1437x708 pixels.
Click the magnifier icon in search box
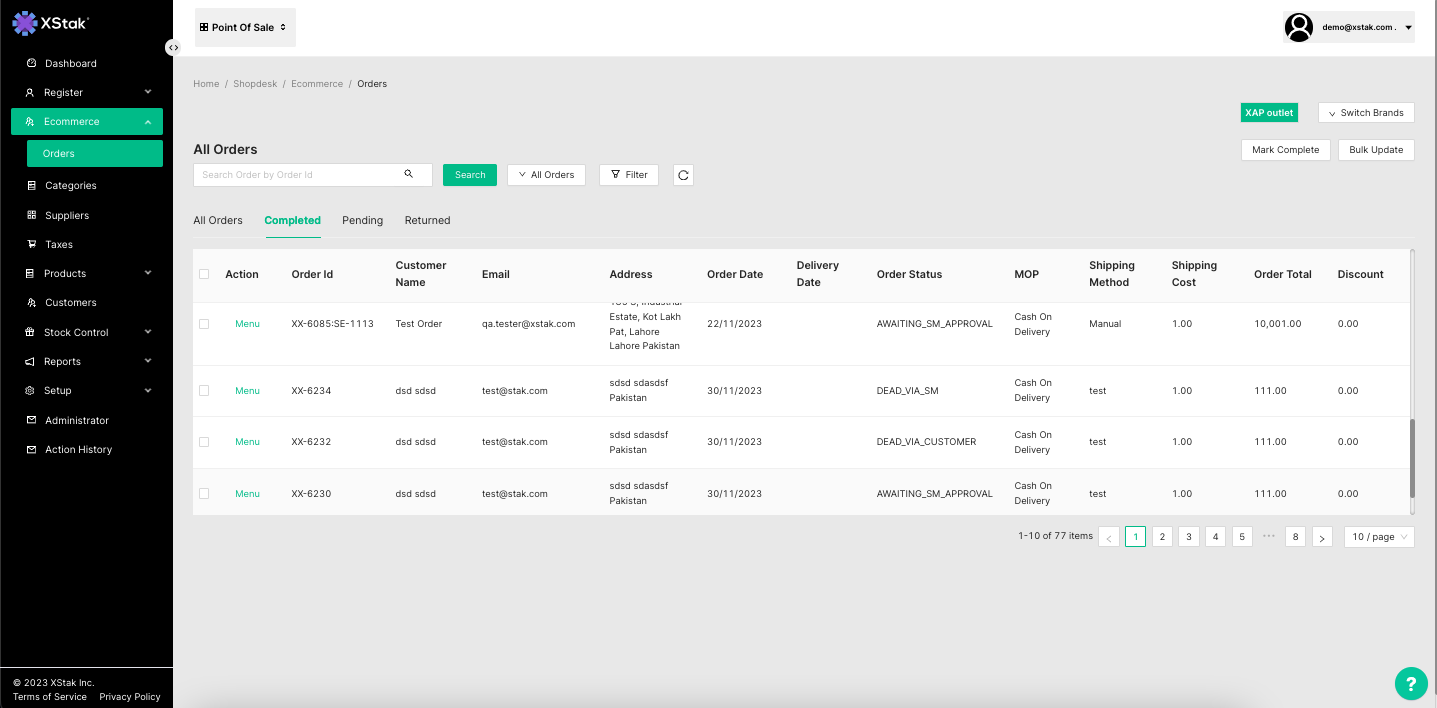(409, 174)
